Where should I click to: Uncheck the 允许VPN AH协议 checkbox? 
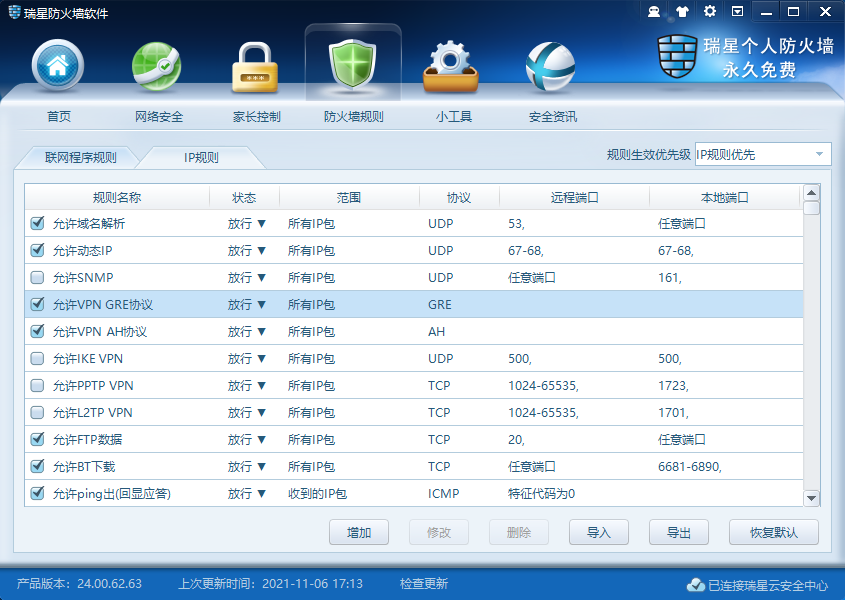(x=37, y=331)
